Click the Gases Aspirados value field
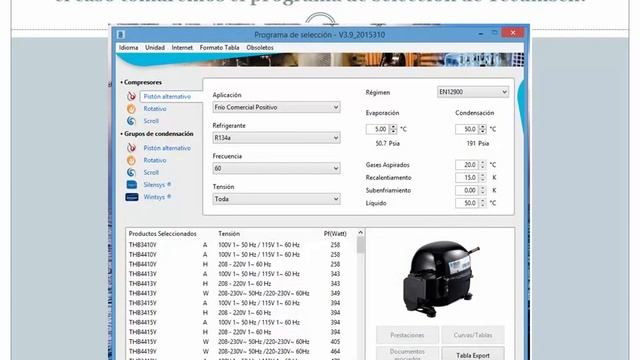This screenshot has width=640, height=360. coord(467,165)
